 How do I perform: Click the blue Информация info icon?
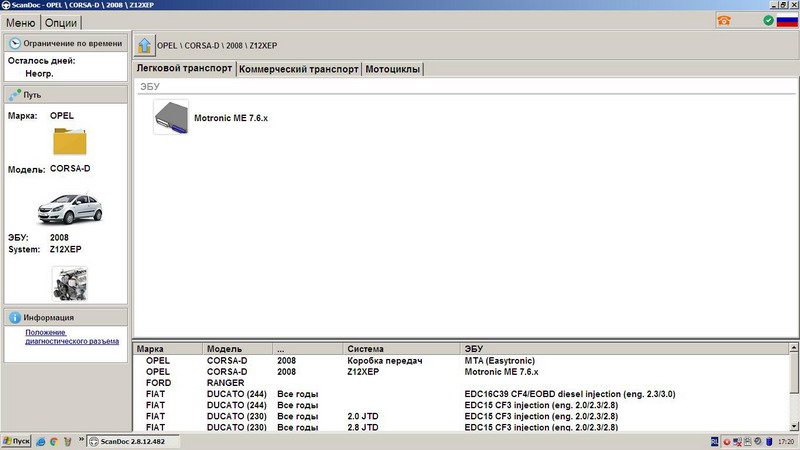click(15, 317)
